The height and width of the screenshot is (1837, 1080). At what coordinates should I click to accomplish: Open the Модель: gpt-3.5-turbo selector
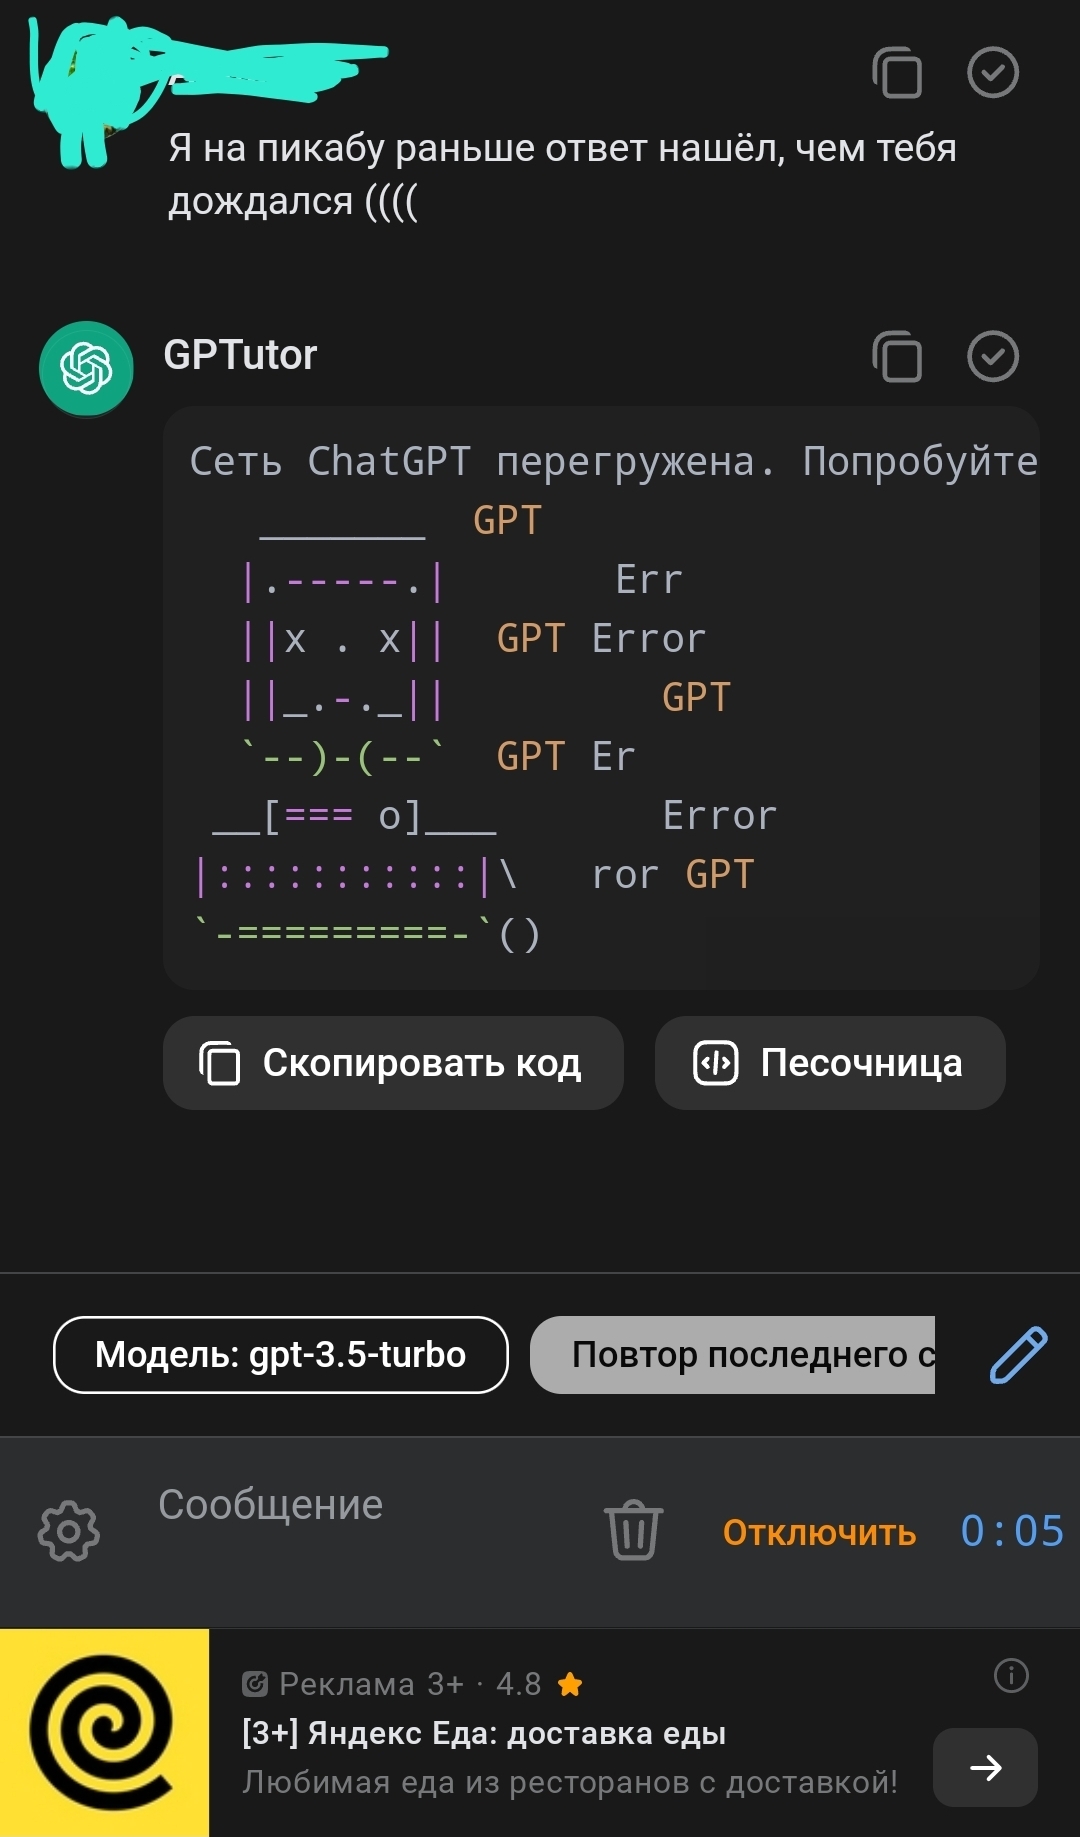[281, 1355]
